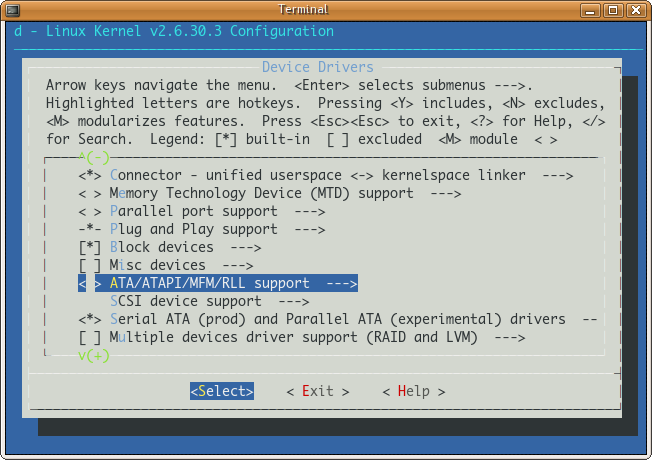This screenshot has width=652, height=460.
Task: Maximize the Terminal window
Action: tap(612, 10)
